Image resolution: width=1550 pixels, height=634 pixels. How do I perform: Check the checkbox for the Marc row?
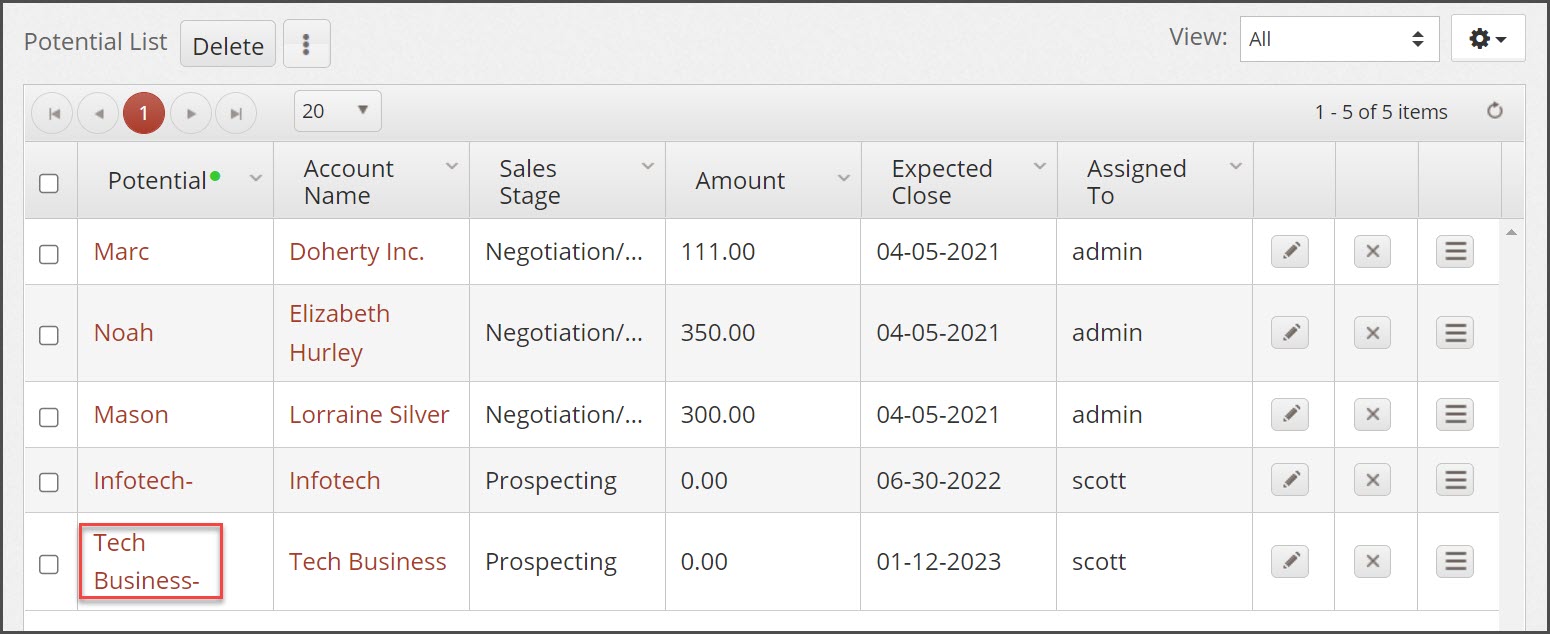[x=48, y=254]
